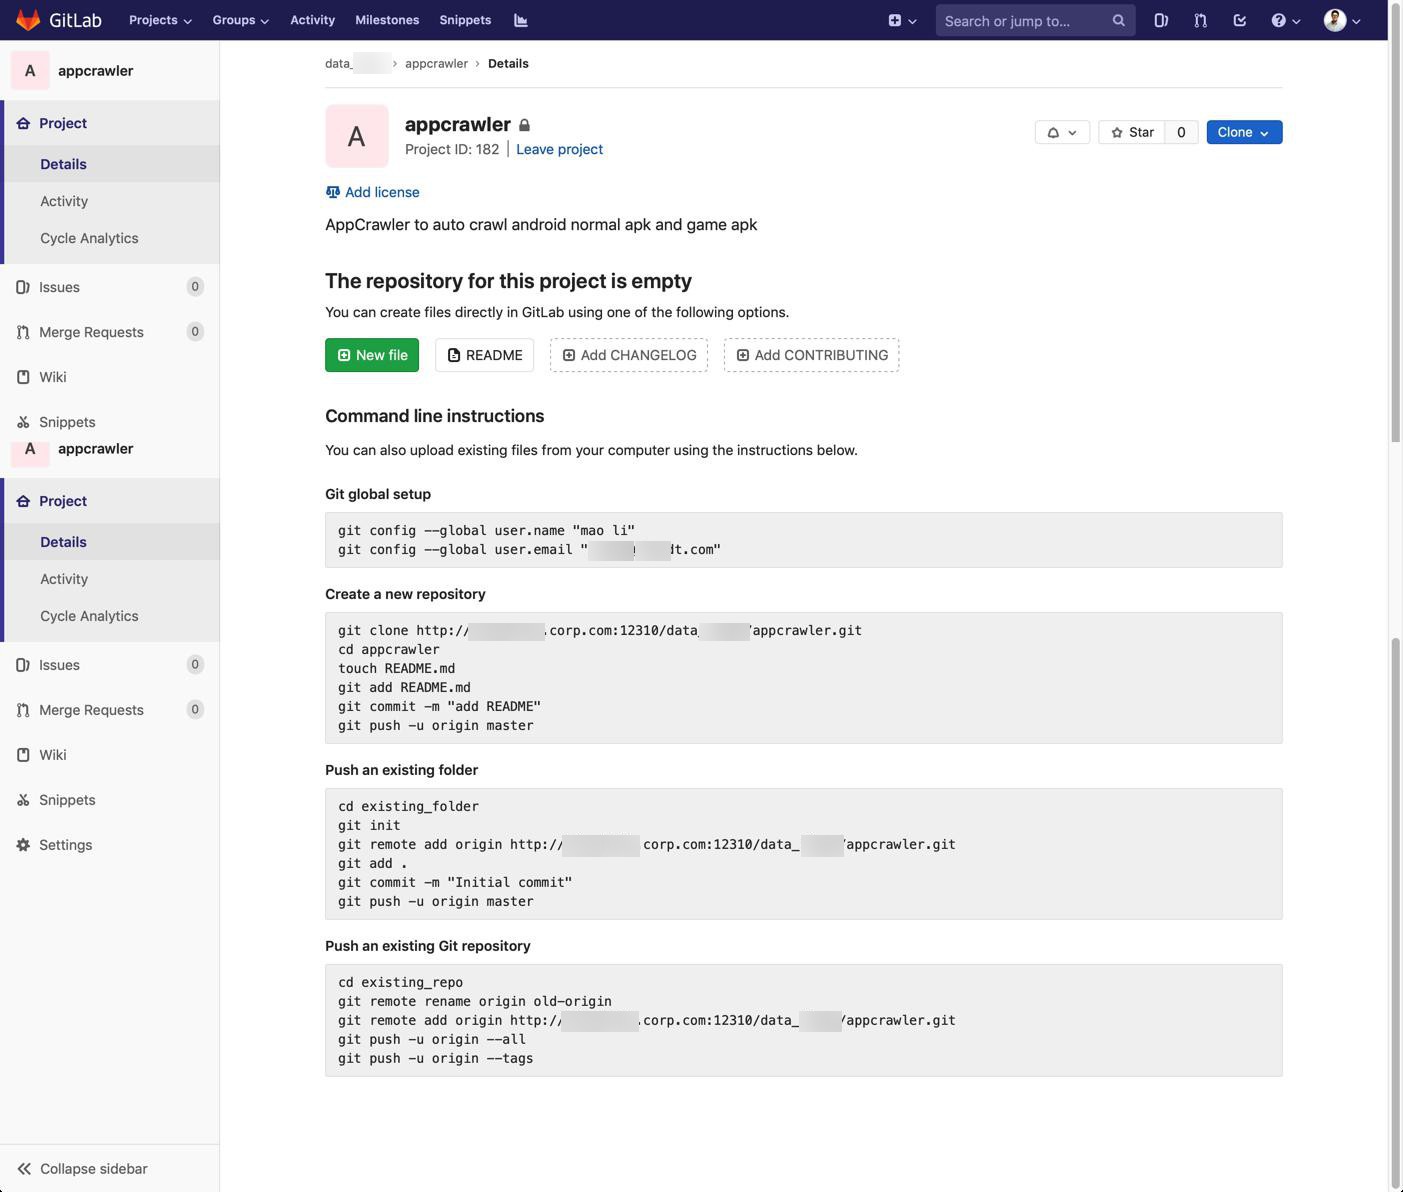The width and height of the screenshot is (1403, 1192).
Task: Open the user avatar menu
Action: 1342,20
